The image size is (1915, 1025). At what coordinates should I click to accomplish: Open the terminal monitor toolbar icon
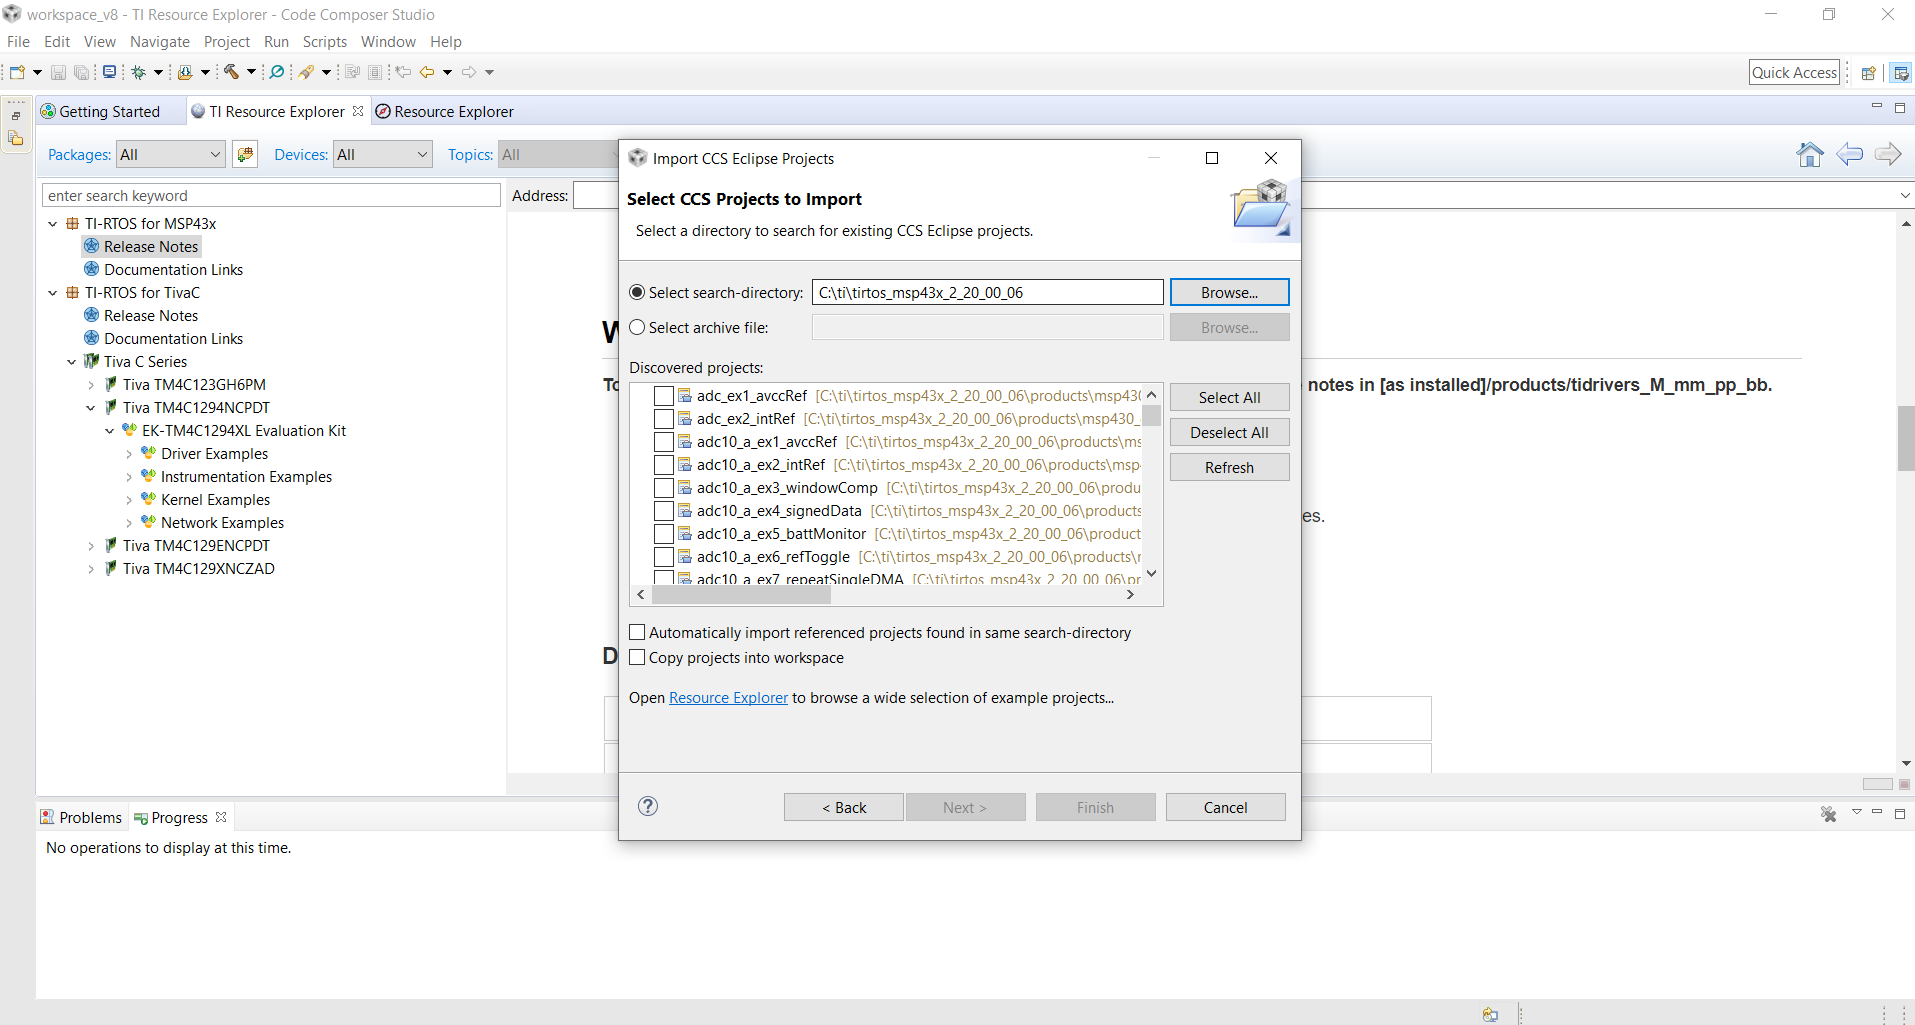click(109, 72)
